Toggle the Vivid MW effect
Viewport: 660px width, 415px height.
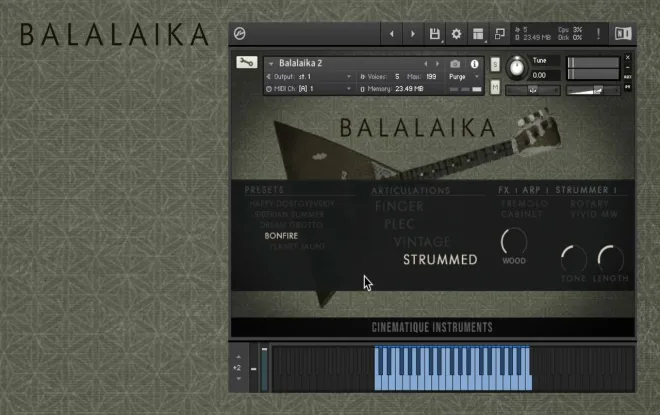(594, 214)
